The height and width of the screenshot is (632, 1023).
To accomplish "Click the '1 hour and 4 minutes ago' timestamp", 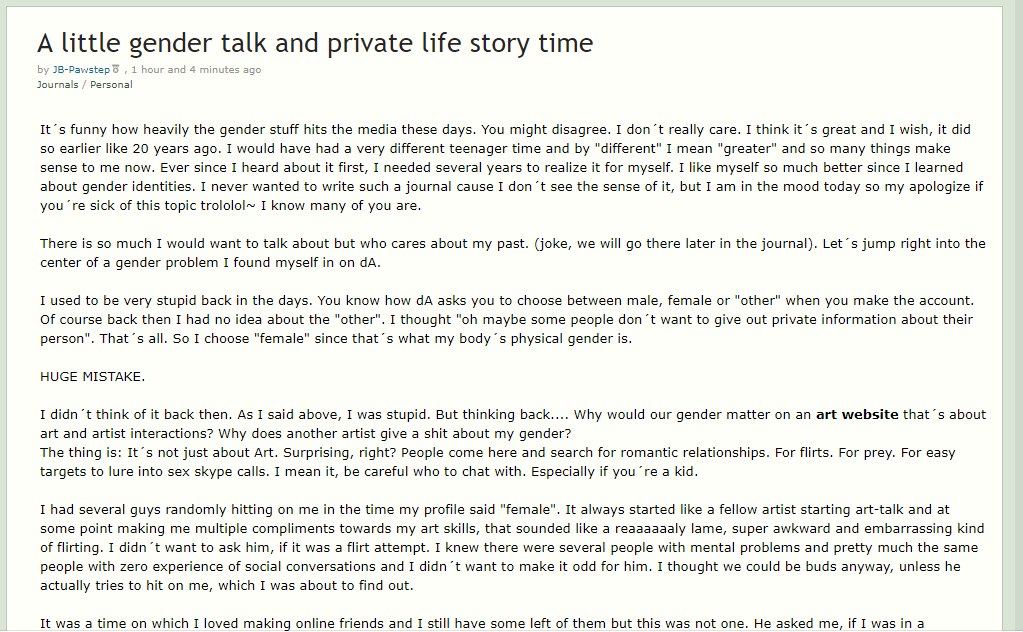I will tap(196, 70).
